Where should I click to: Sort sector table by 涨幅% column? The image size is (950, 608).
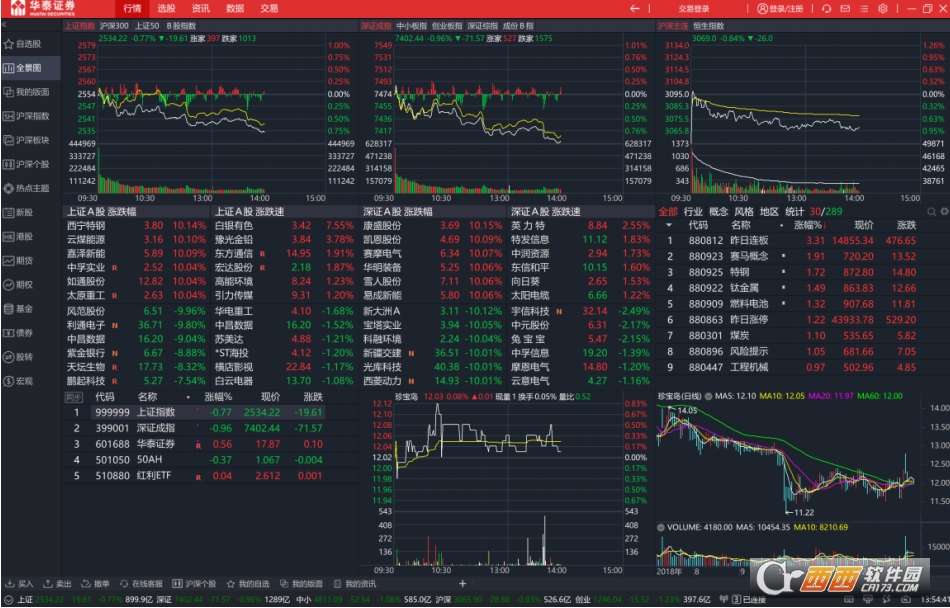point(809,225)
